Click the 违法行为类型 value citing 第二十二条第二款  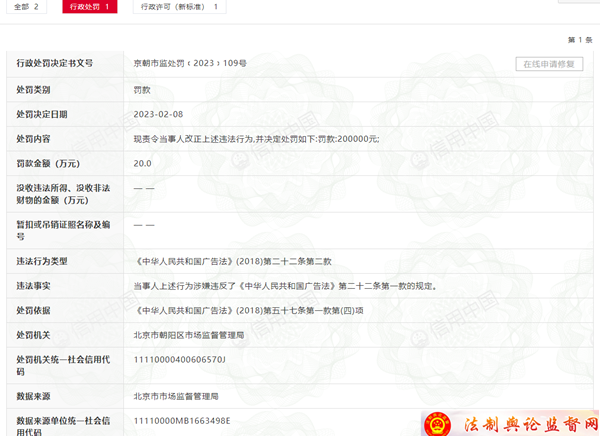(233, 261)
